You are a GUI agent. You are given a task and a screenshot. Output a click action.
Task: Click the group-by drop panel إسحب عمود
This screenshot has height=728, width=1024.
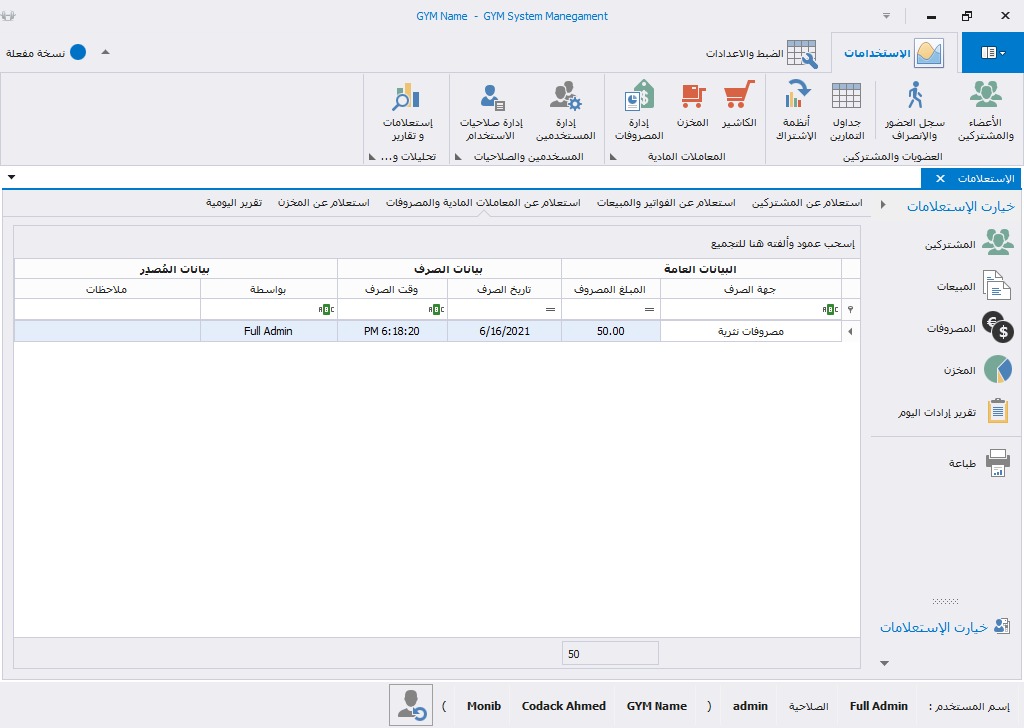coord(437,244)
